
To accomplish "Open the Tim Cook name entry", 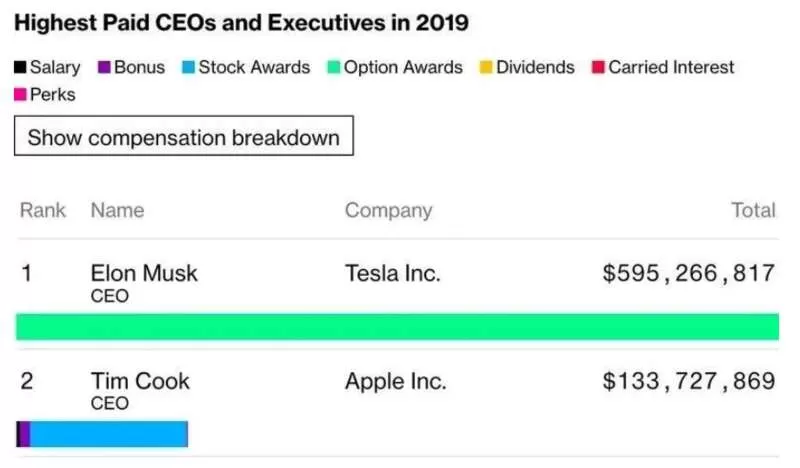I will pos(140,381).
